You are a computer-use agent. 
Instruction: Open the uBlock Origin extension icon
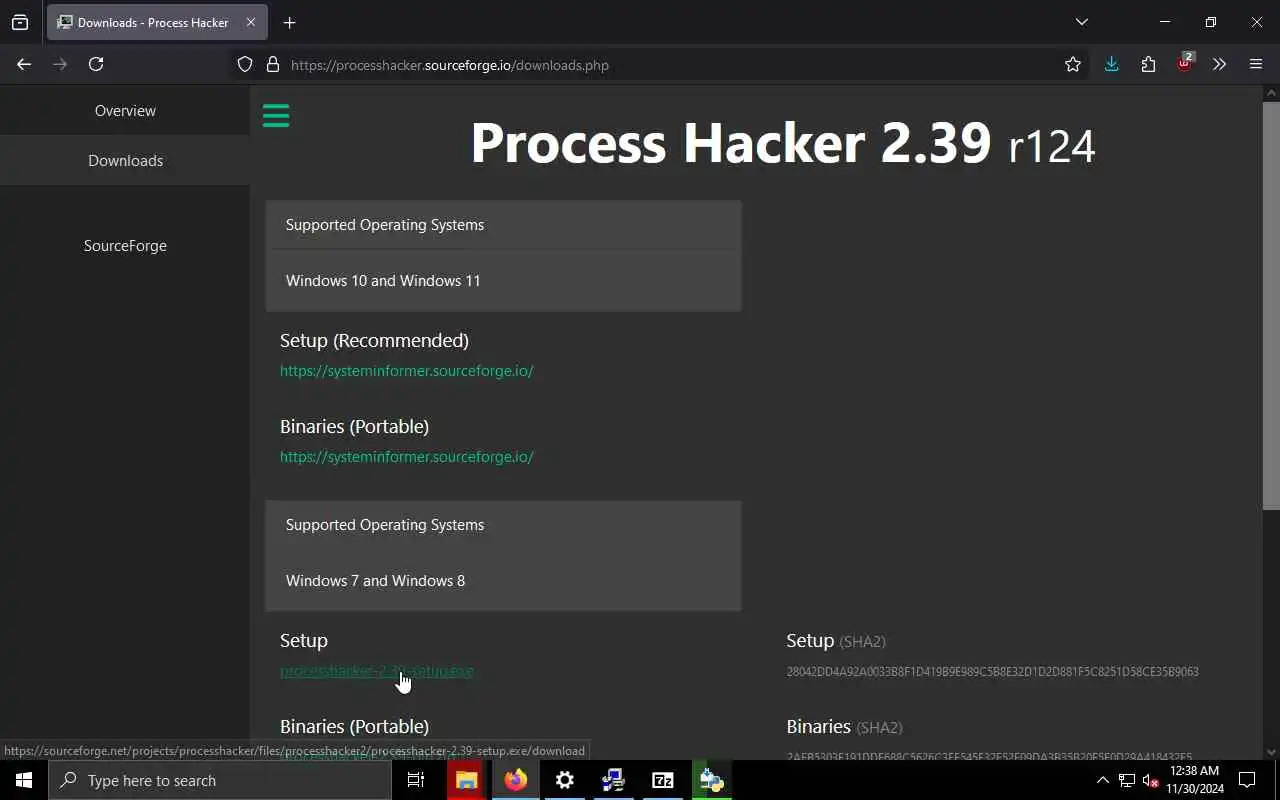[x=1185, y=63]
